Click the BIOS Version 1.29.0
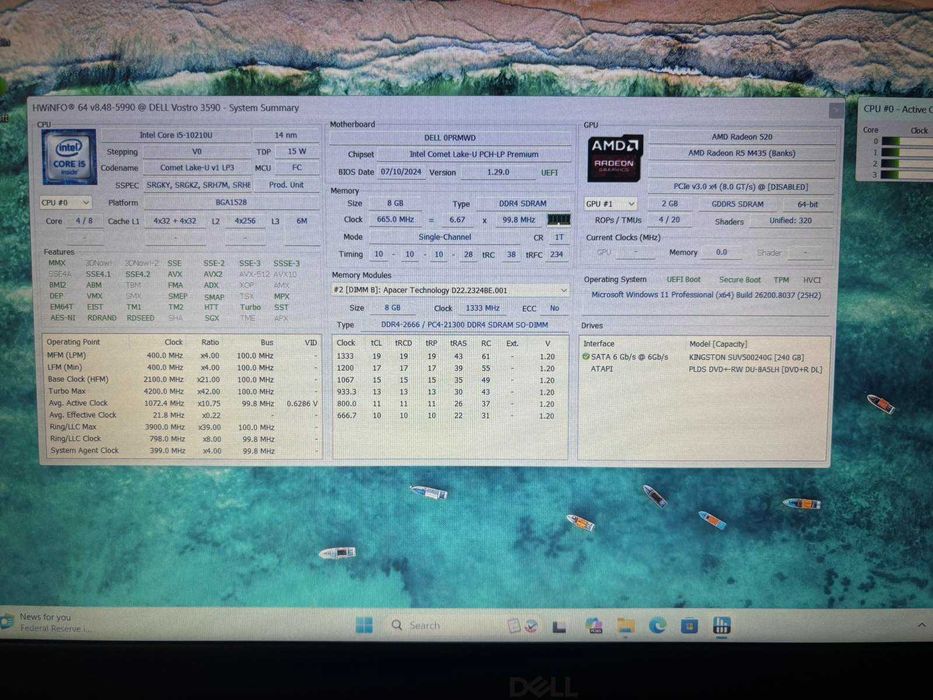This screenshot has height=700, width=933. (498, 172)
